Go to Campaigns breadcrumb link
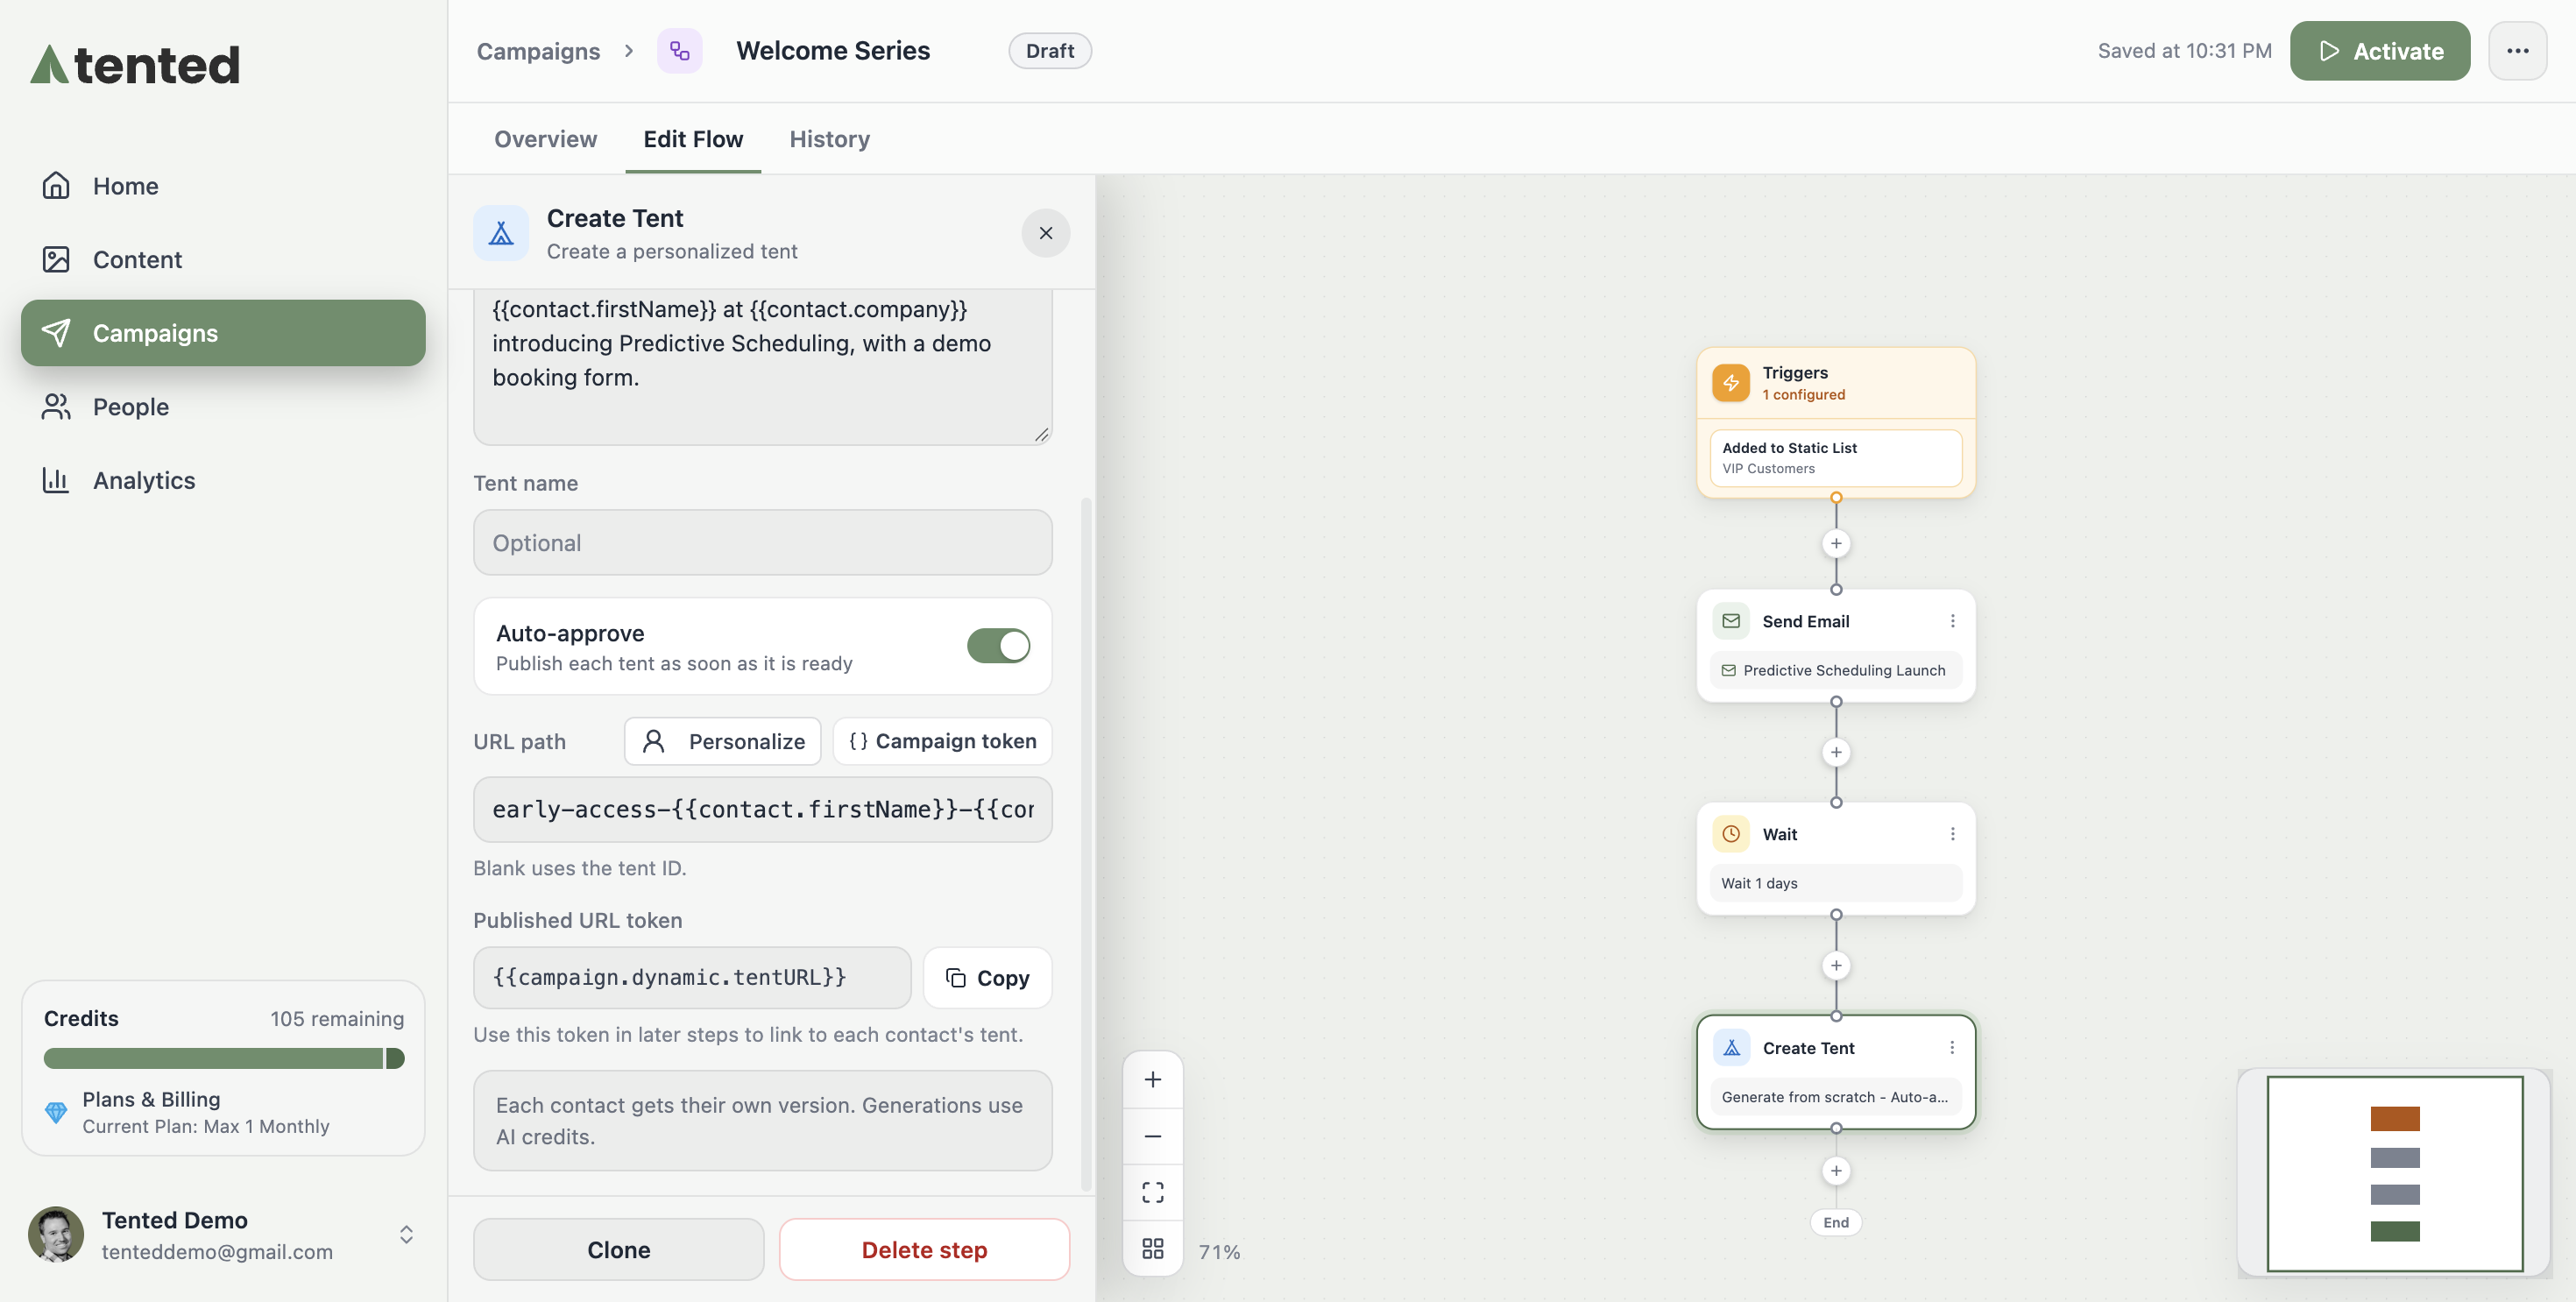This screenshot has height=1302, width=2576. 538,51
